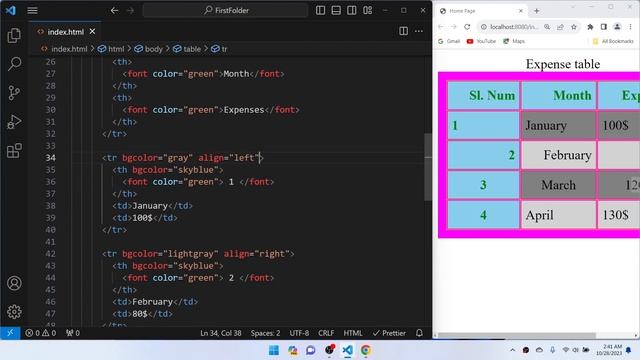Click the Prettier status item
Image resolution: width=640 pixels, height=360 pixels.
[389, 333]
